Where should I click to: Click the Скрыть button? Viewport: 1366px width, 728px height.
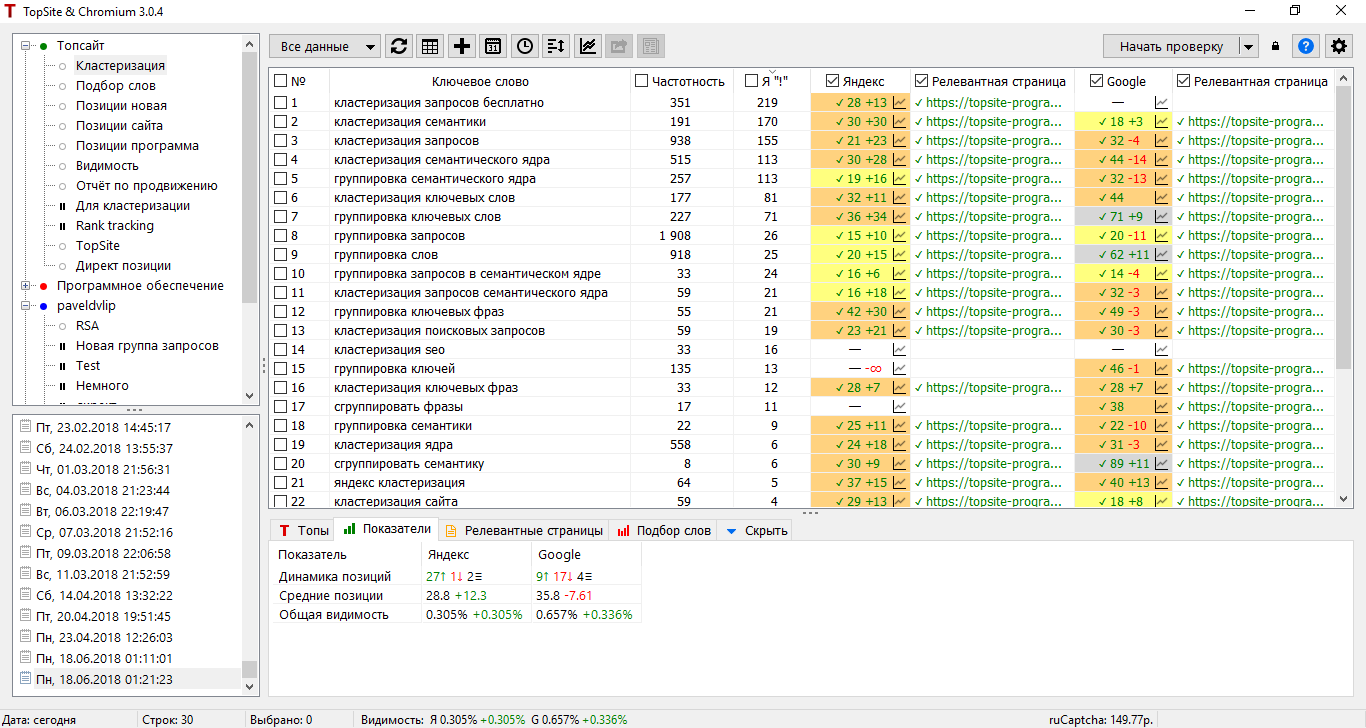point(756,530)
